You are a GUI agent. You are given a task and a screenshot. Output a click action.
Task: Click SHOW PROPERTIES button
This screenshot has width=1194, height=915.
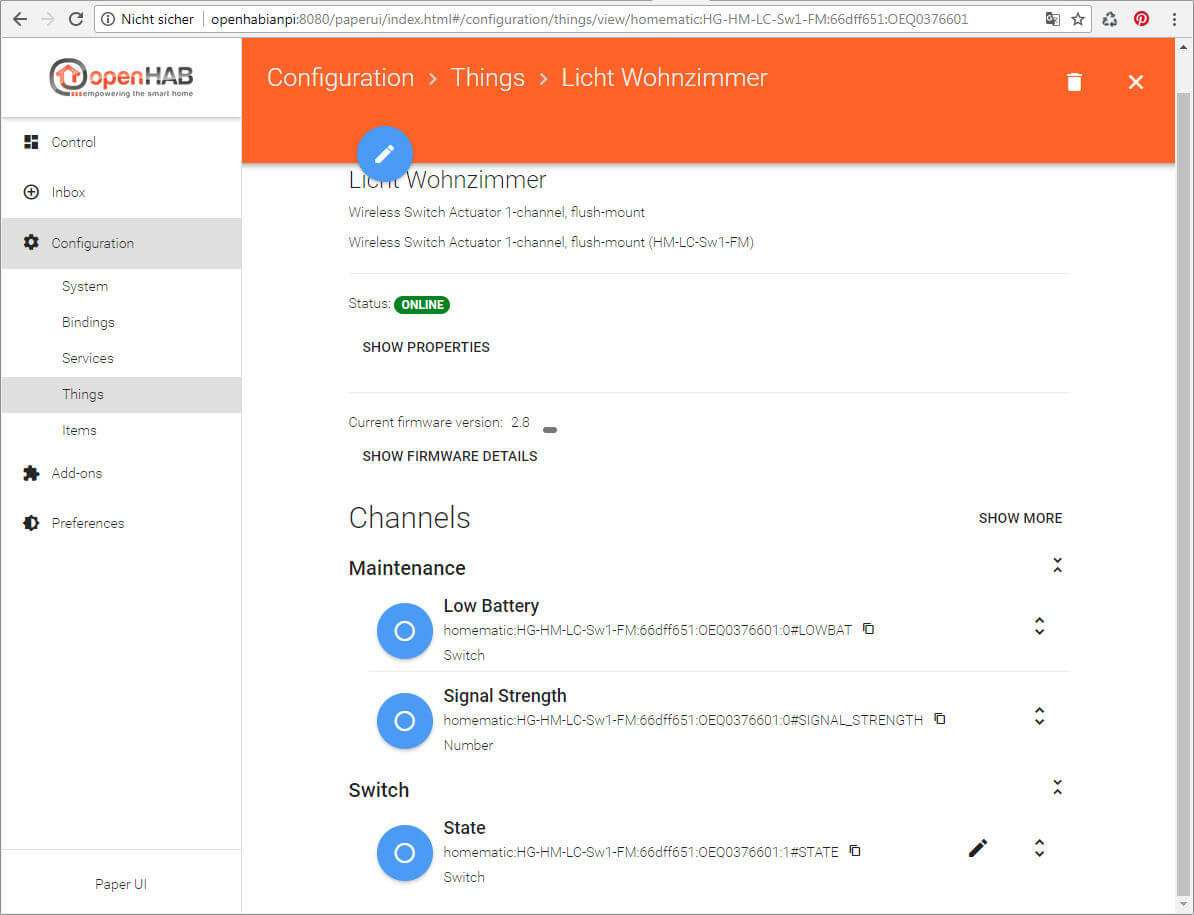(x=426, y=347)
